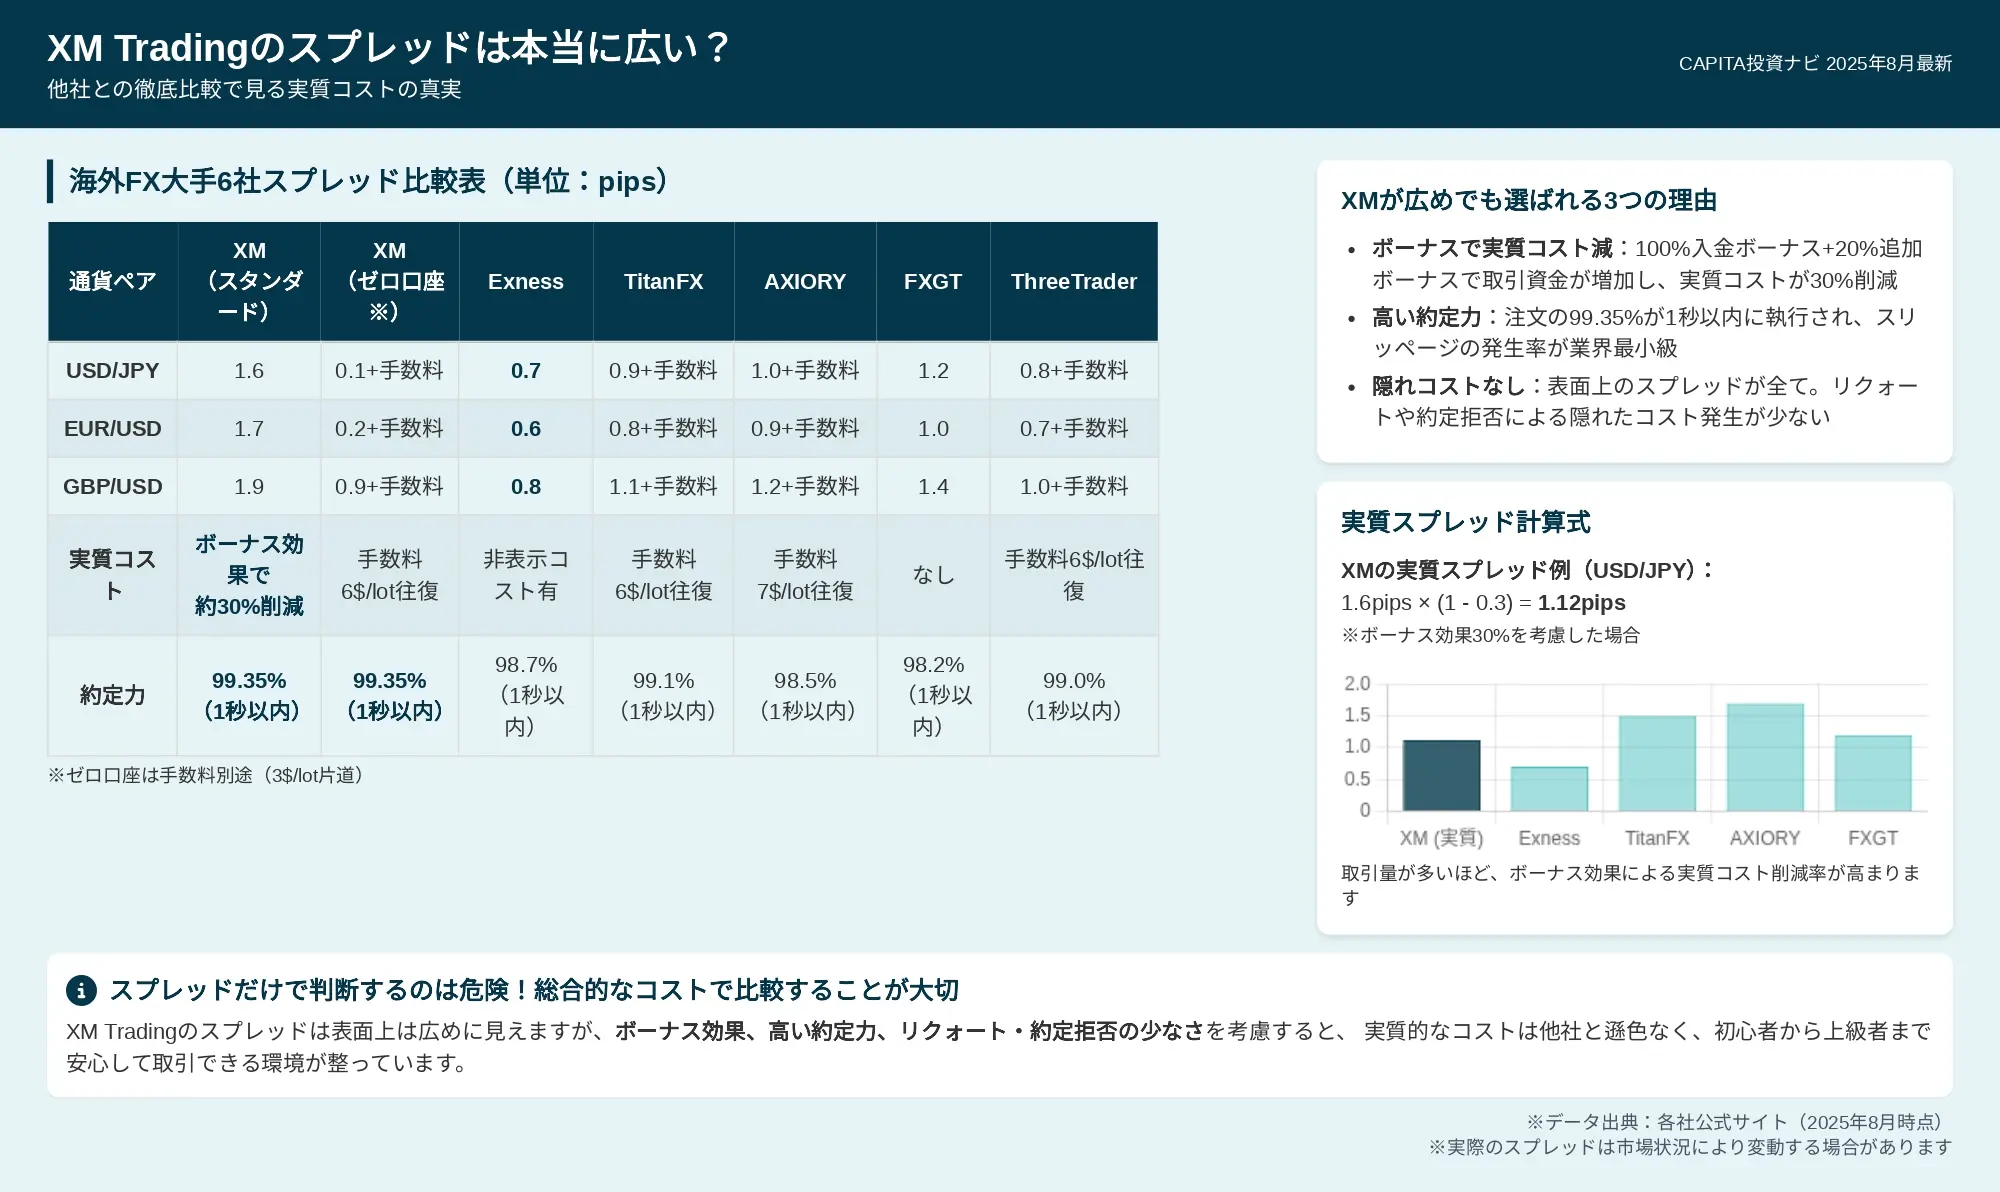Click the dark XM (実質) chart bar
This screenshot has height=1192, width=2000.
point(1441,775)
